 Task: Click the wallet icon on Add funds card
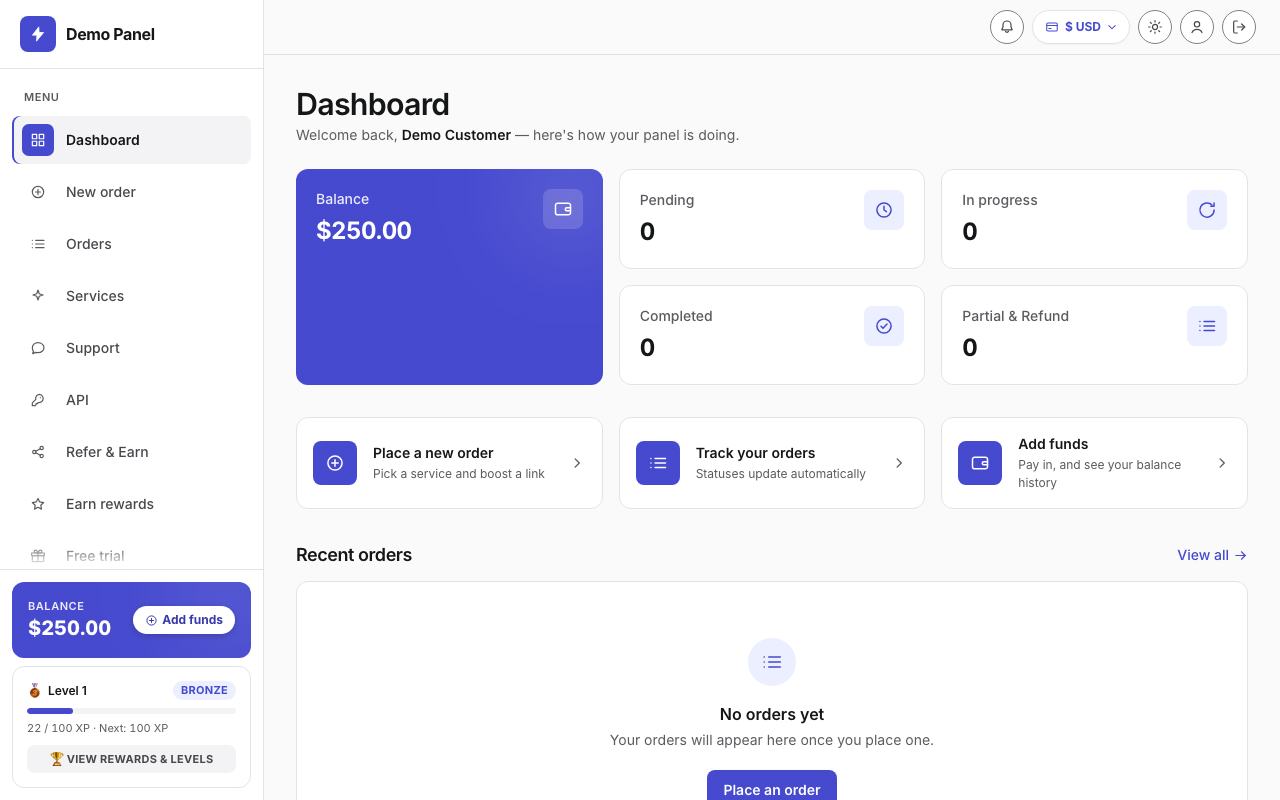pos(980,463)
